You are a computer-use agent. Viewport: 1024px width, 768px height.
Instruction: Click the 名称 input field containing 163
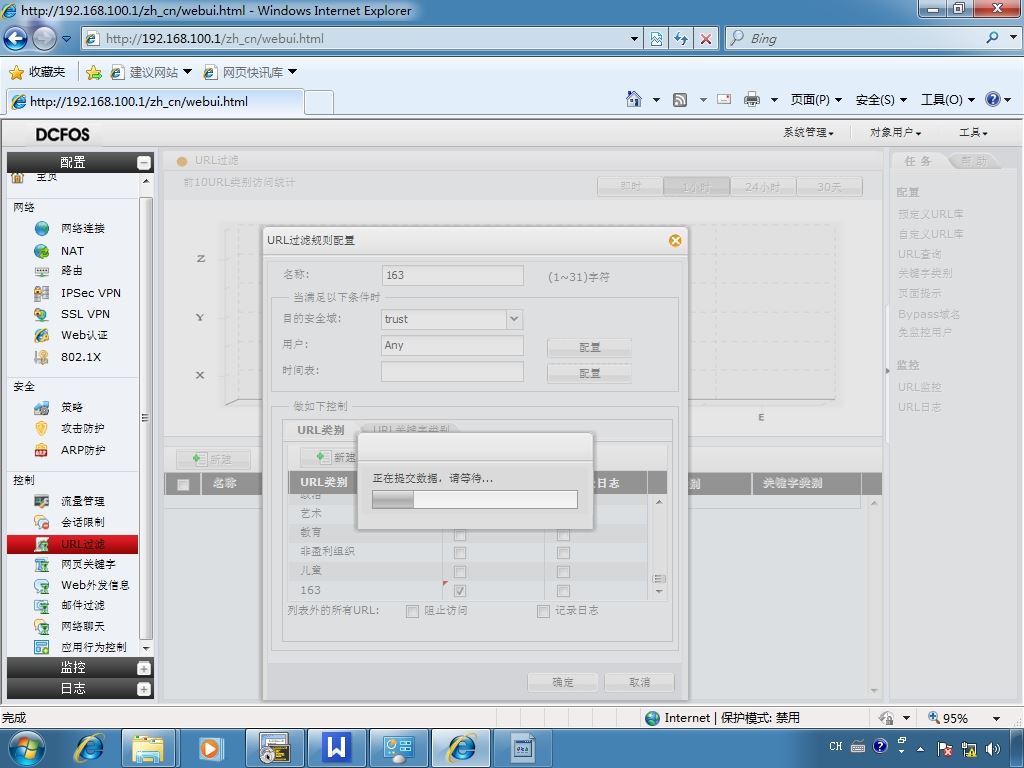point(453,275)
